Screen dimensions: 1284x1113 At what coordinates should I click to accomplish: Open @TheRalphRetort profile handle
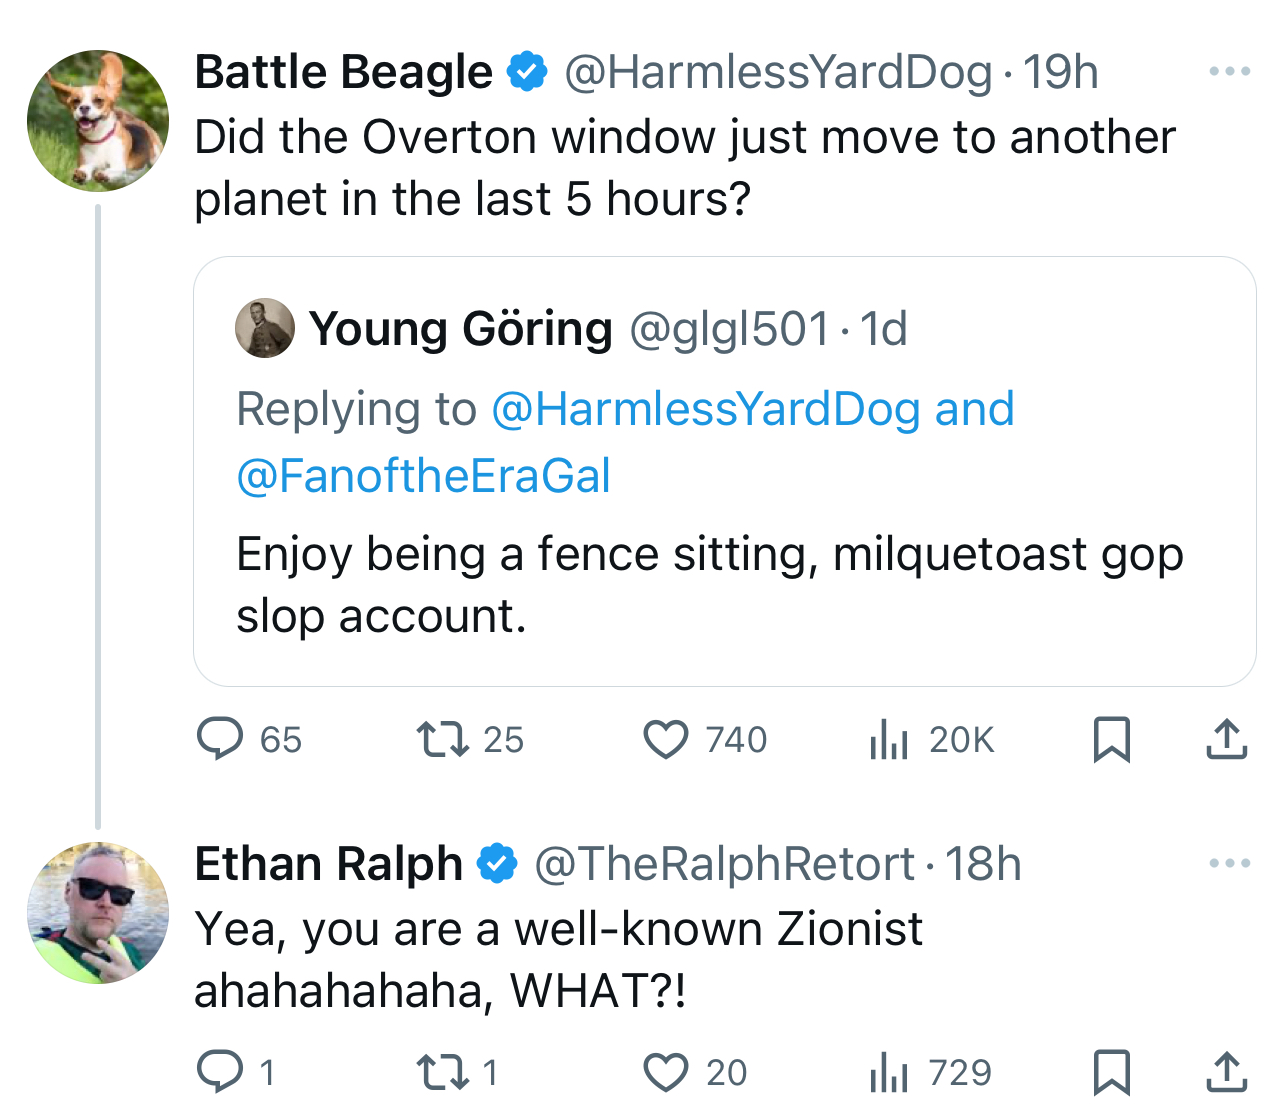coord(724,864)
